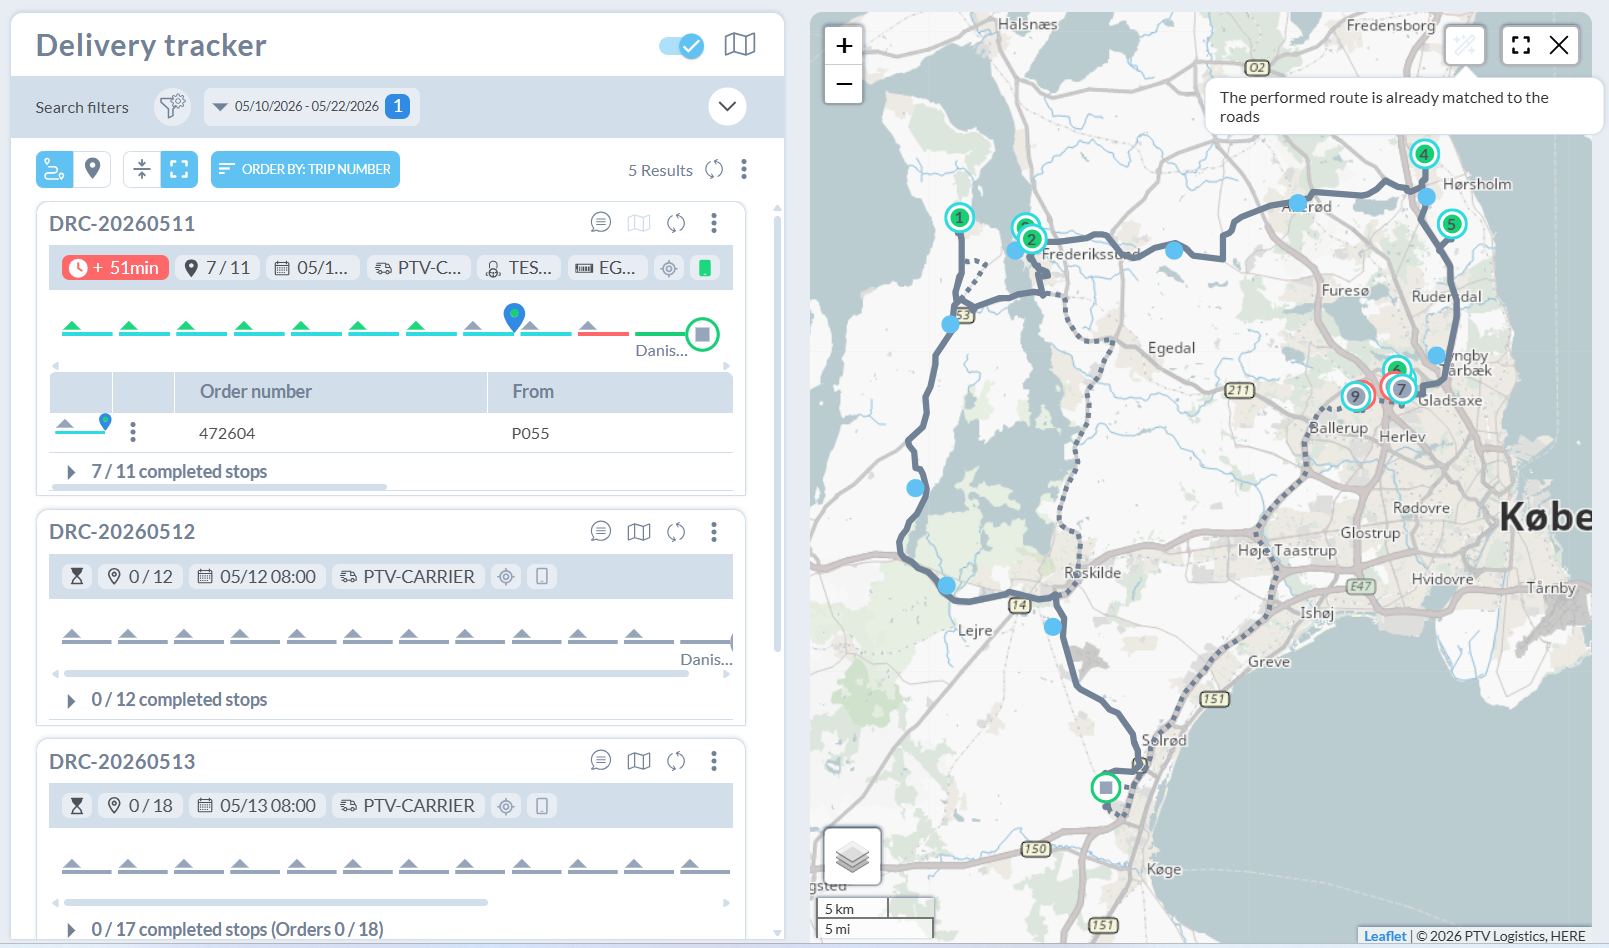1609x948 pixels.
Task: Open row options menu for order 472604
Action: 133,432
